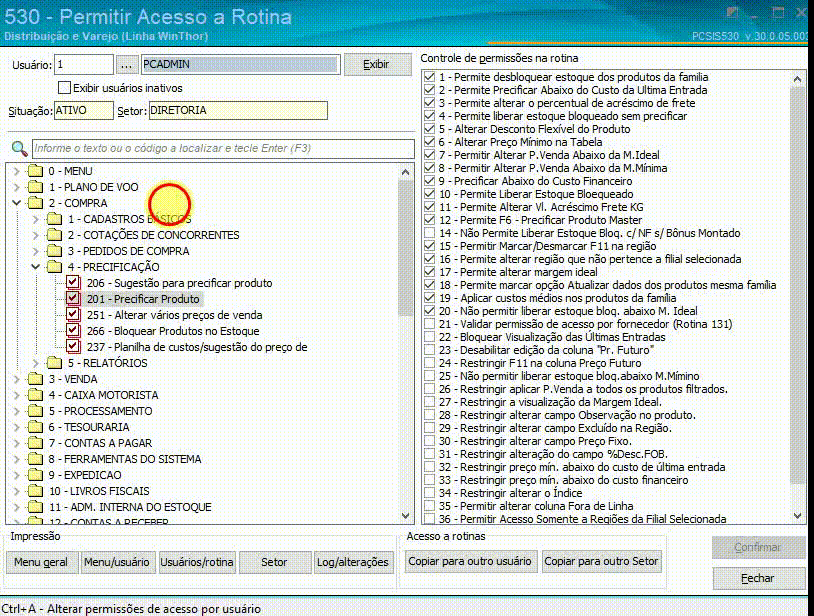Expand the 10 - LIVROS FISCAIS node

click(x=17, y=491)
